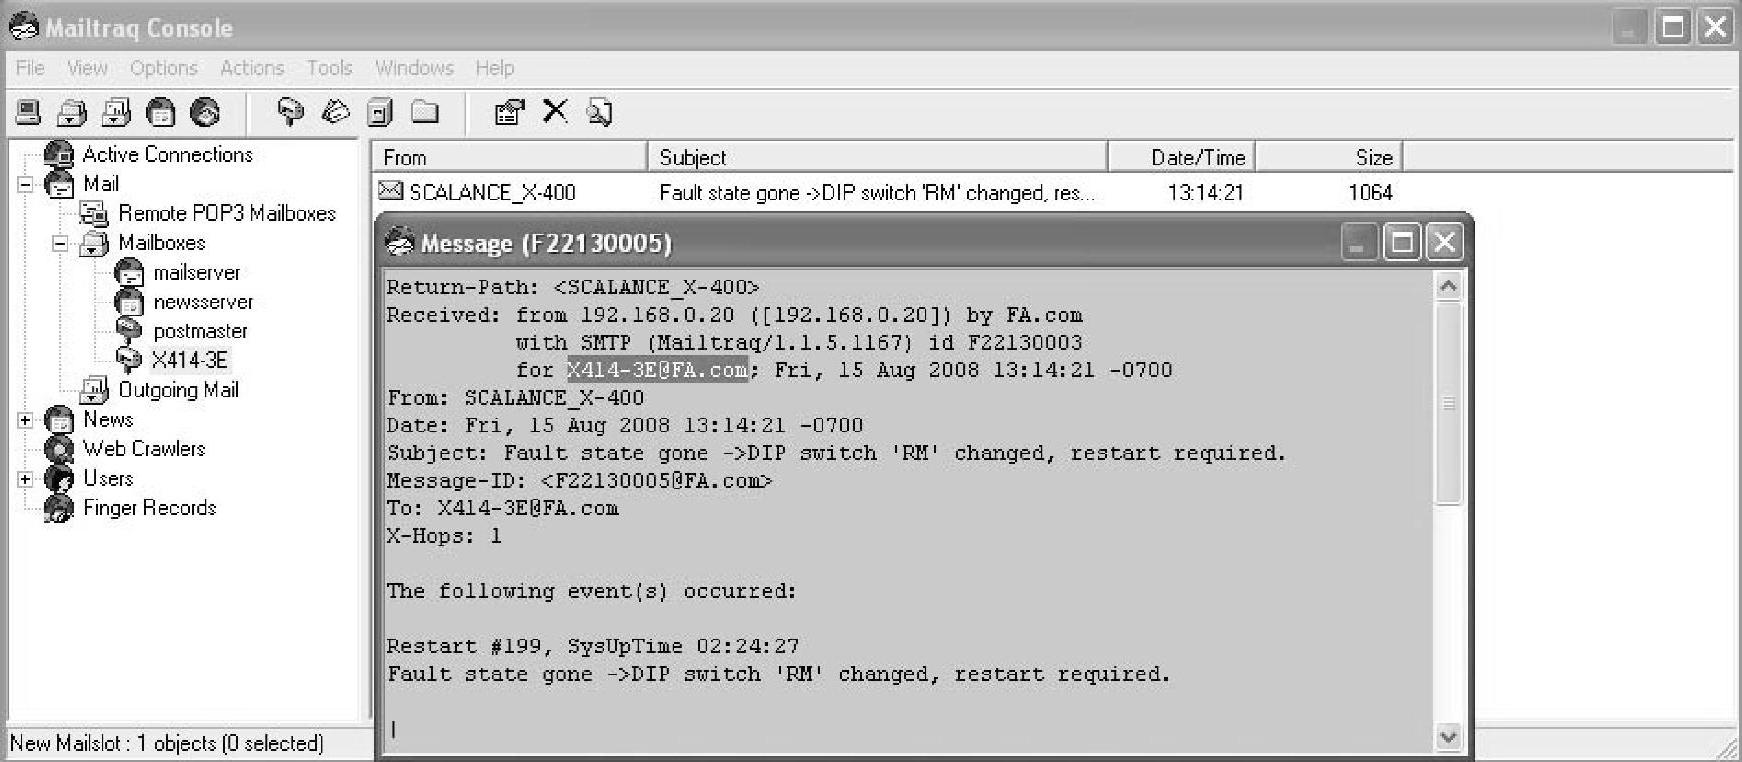
Task: Sort messages by Size column header
Action: click(1329, 157)
